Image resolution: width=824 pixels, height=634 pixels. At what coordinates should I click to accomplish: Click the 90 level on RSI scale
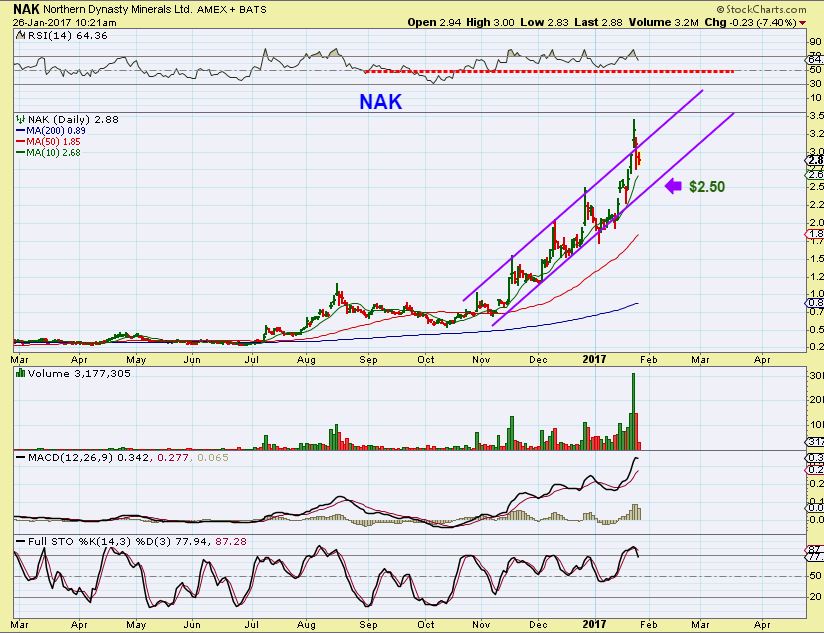point(816,42)
